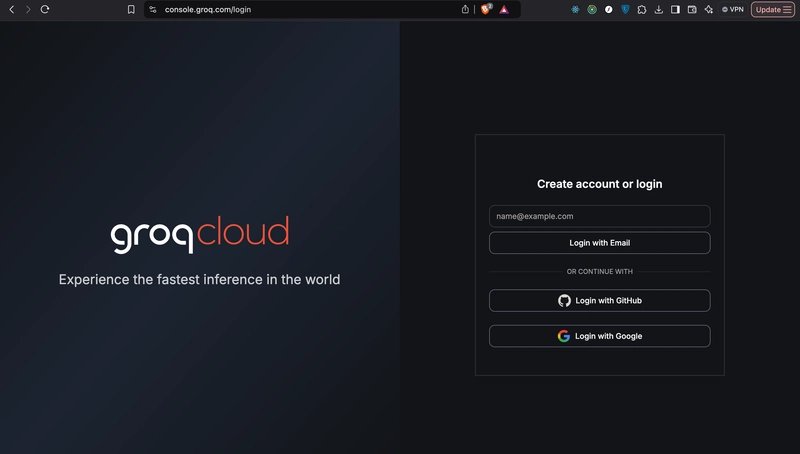Sign in using Login with Google

(x=599, y=336)
